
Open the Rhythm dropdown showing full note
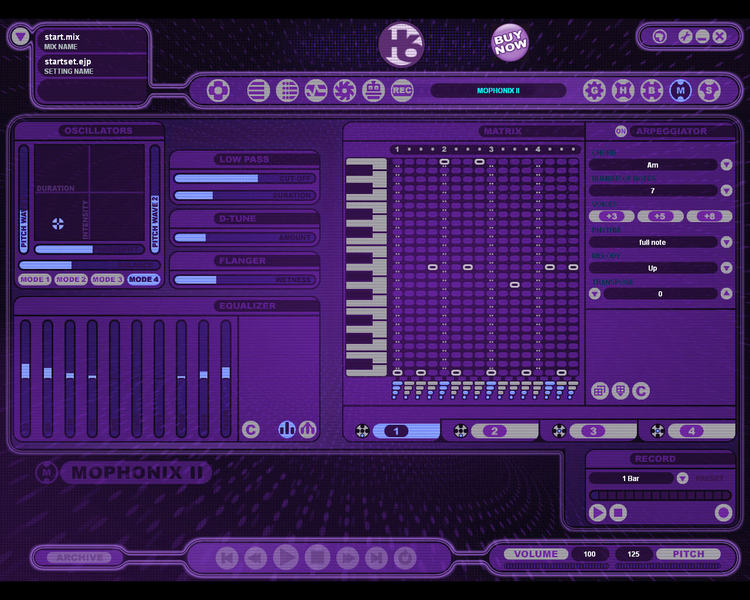[726, 242]
